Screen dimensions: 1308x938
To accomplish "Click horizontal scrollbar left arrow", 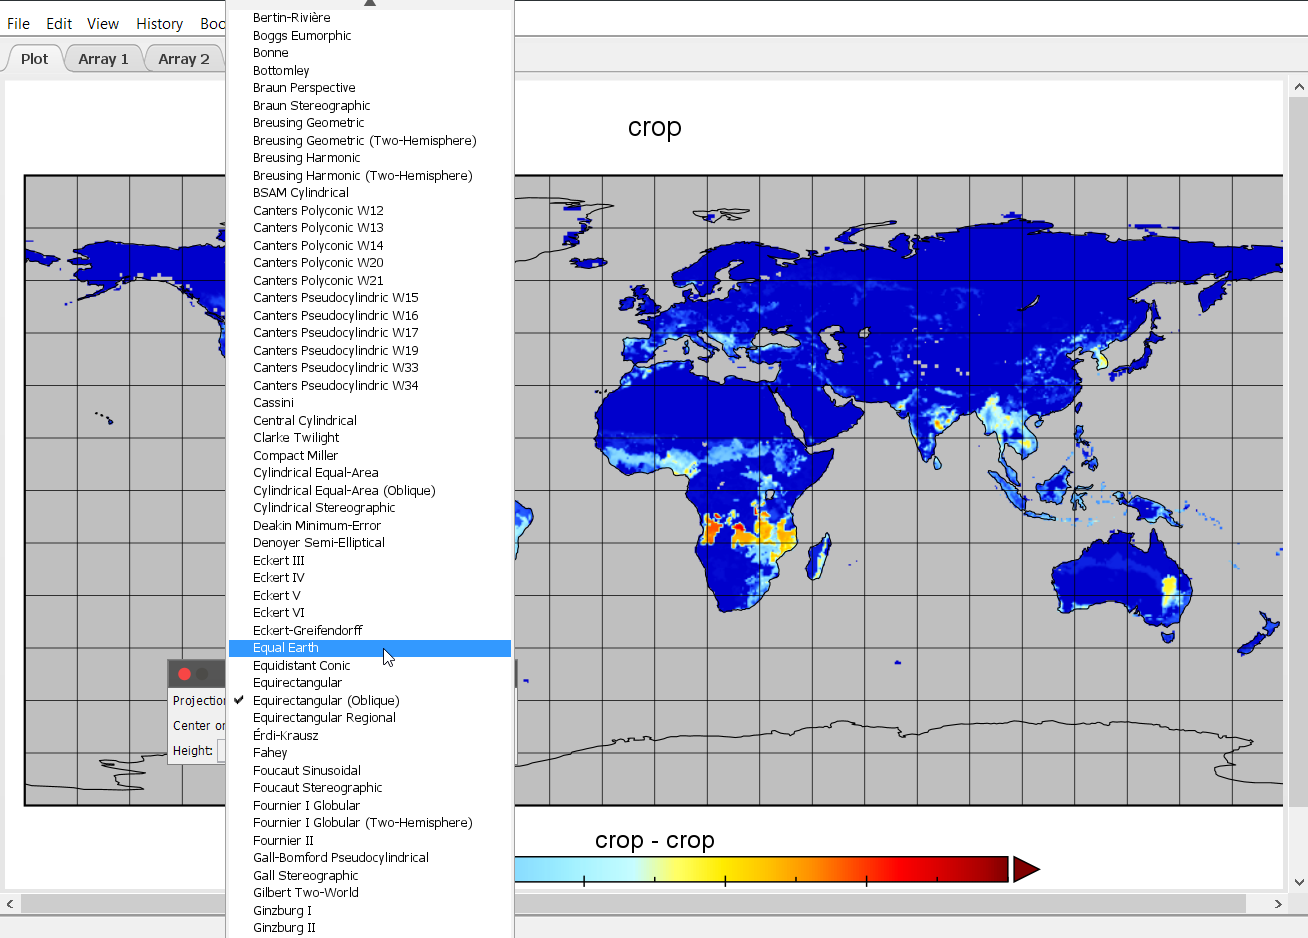I will click(10, 904).
